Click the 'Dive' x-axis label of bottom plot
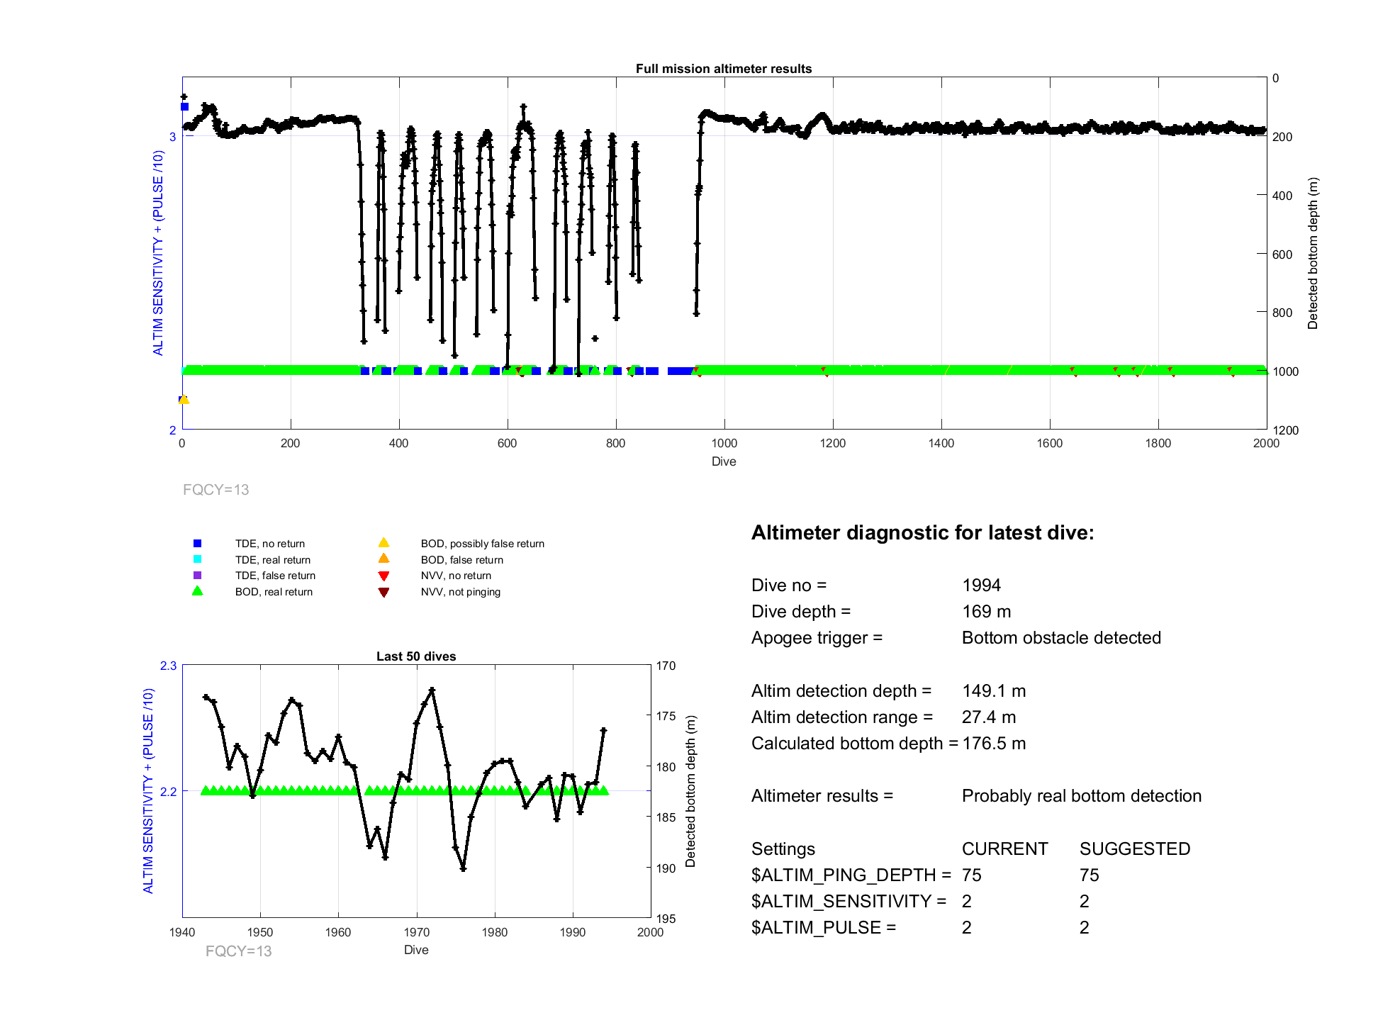This screenshot has height=1032, width=1400. click(x=416, y=950)
